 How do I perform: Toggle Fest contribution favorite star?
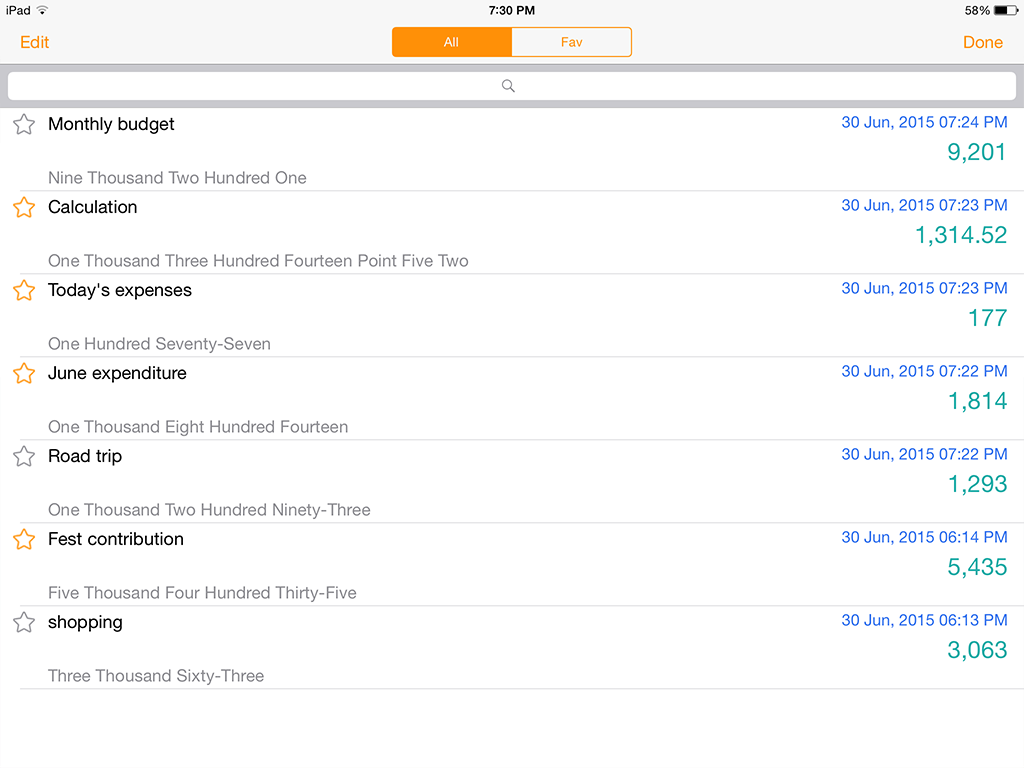point(24,540)
